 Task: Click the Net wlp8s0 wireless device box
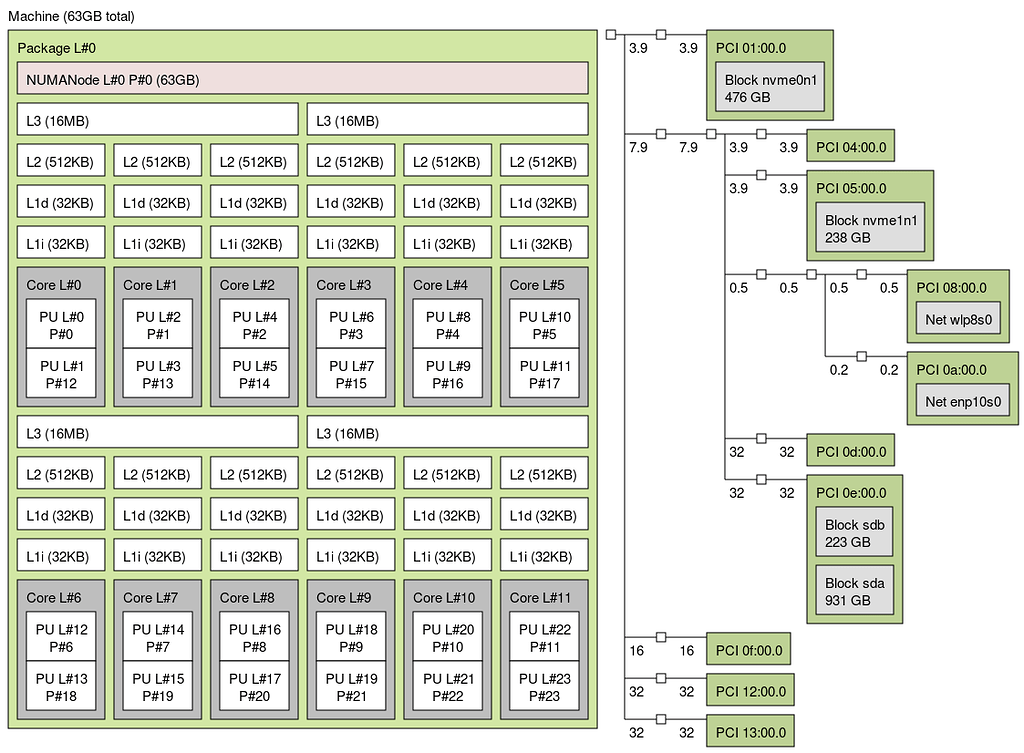coord(959,319)
